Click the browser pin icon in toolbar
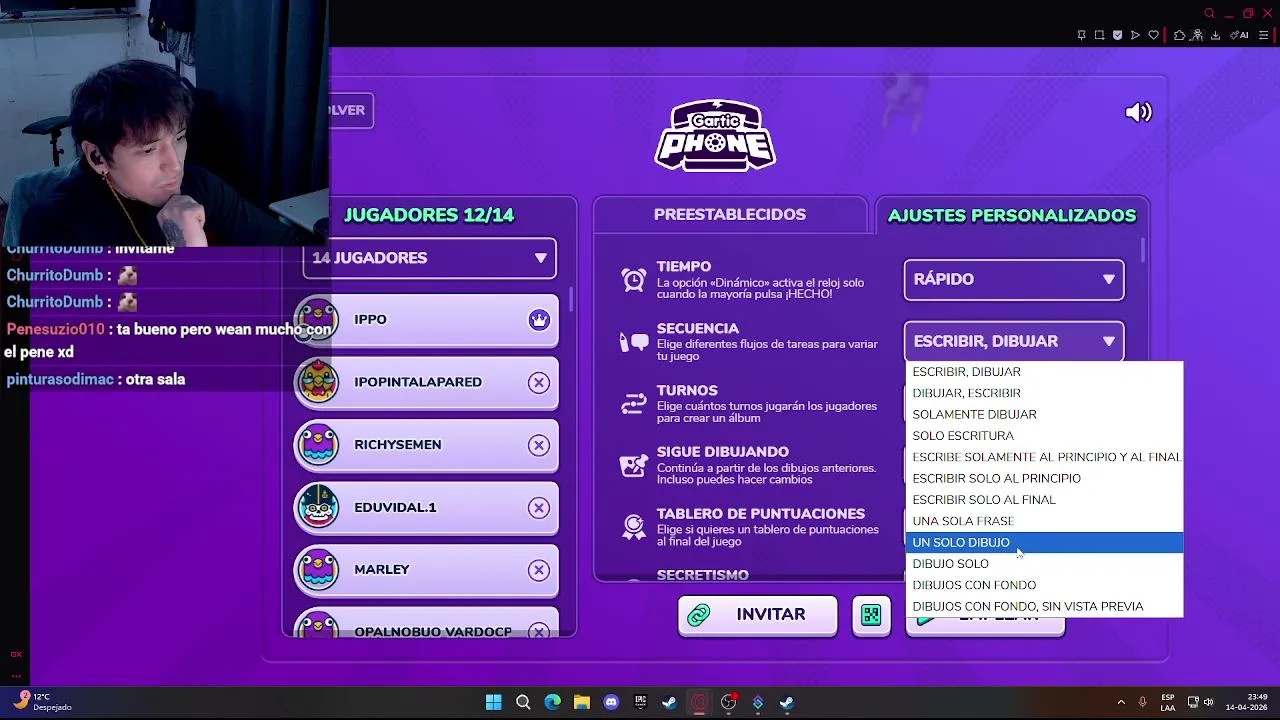The width and height of the screenshot is (1280, 720). 1081,35
